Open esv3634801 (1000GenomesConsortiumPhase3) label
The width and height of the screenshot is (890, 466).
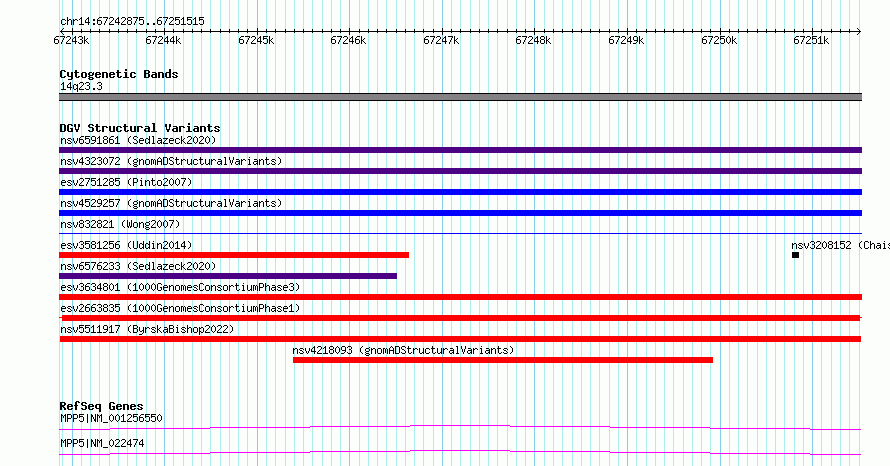[x=180, y=287]
